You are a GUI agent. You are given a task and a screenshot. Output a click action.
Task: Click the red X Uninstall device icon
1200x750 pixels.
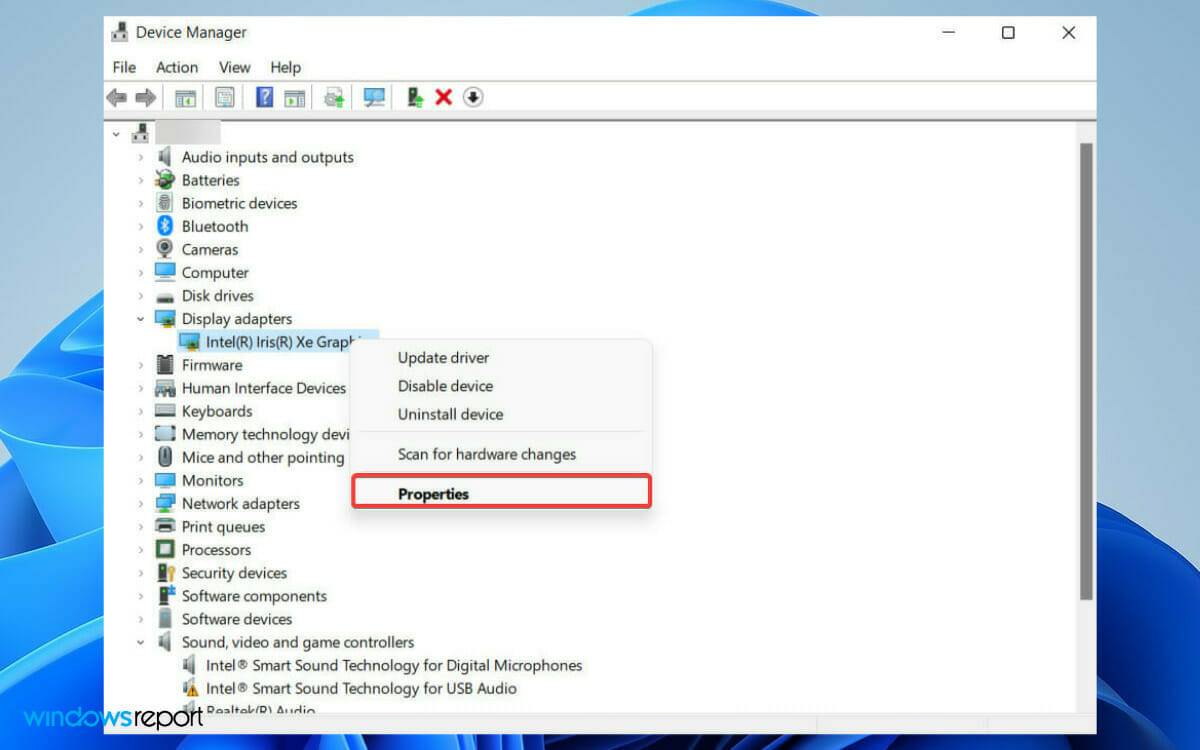tap(443, 97)
